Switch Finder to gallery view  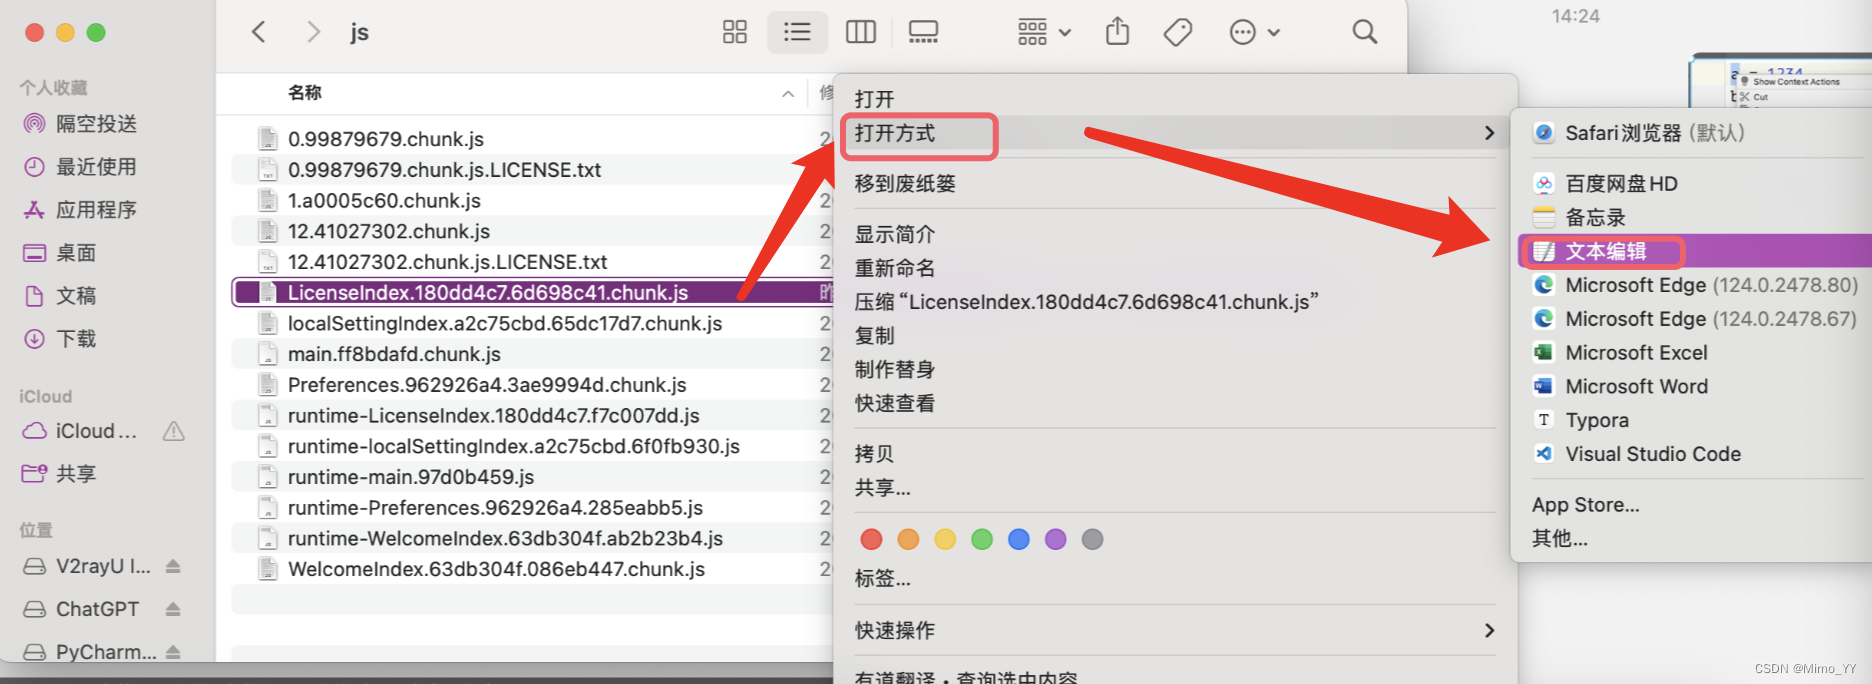click(923, 33)
